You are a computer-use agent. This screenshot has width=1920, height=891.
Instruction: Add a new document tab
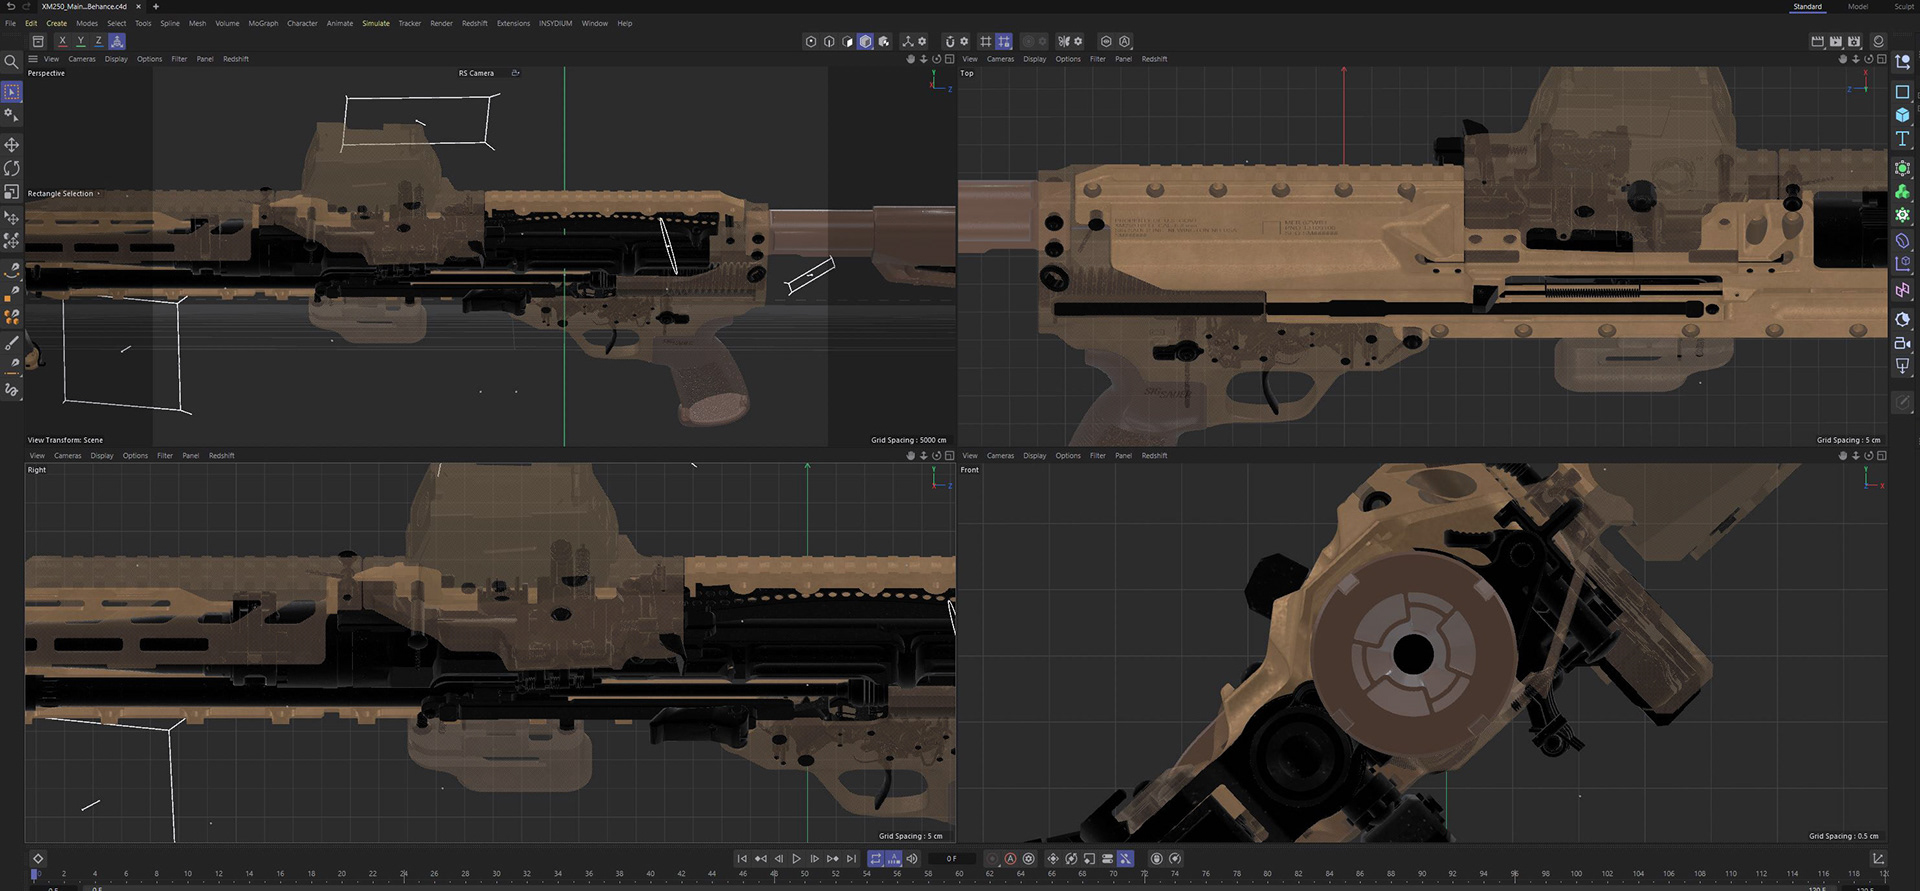(155, 7)
